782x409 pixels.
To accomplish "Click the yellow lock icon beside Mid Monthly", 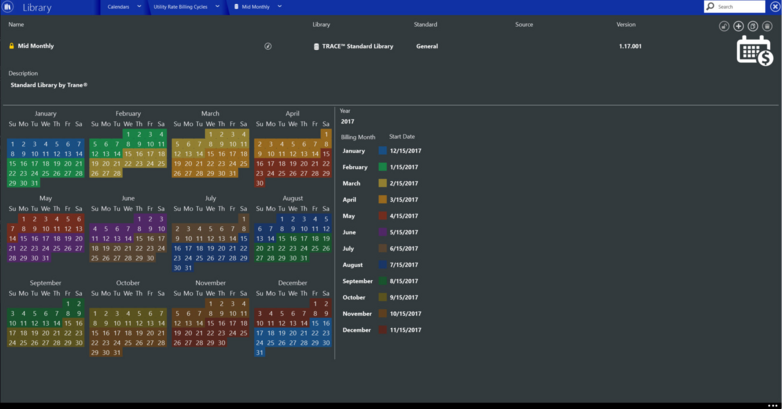I will [11, 46].
